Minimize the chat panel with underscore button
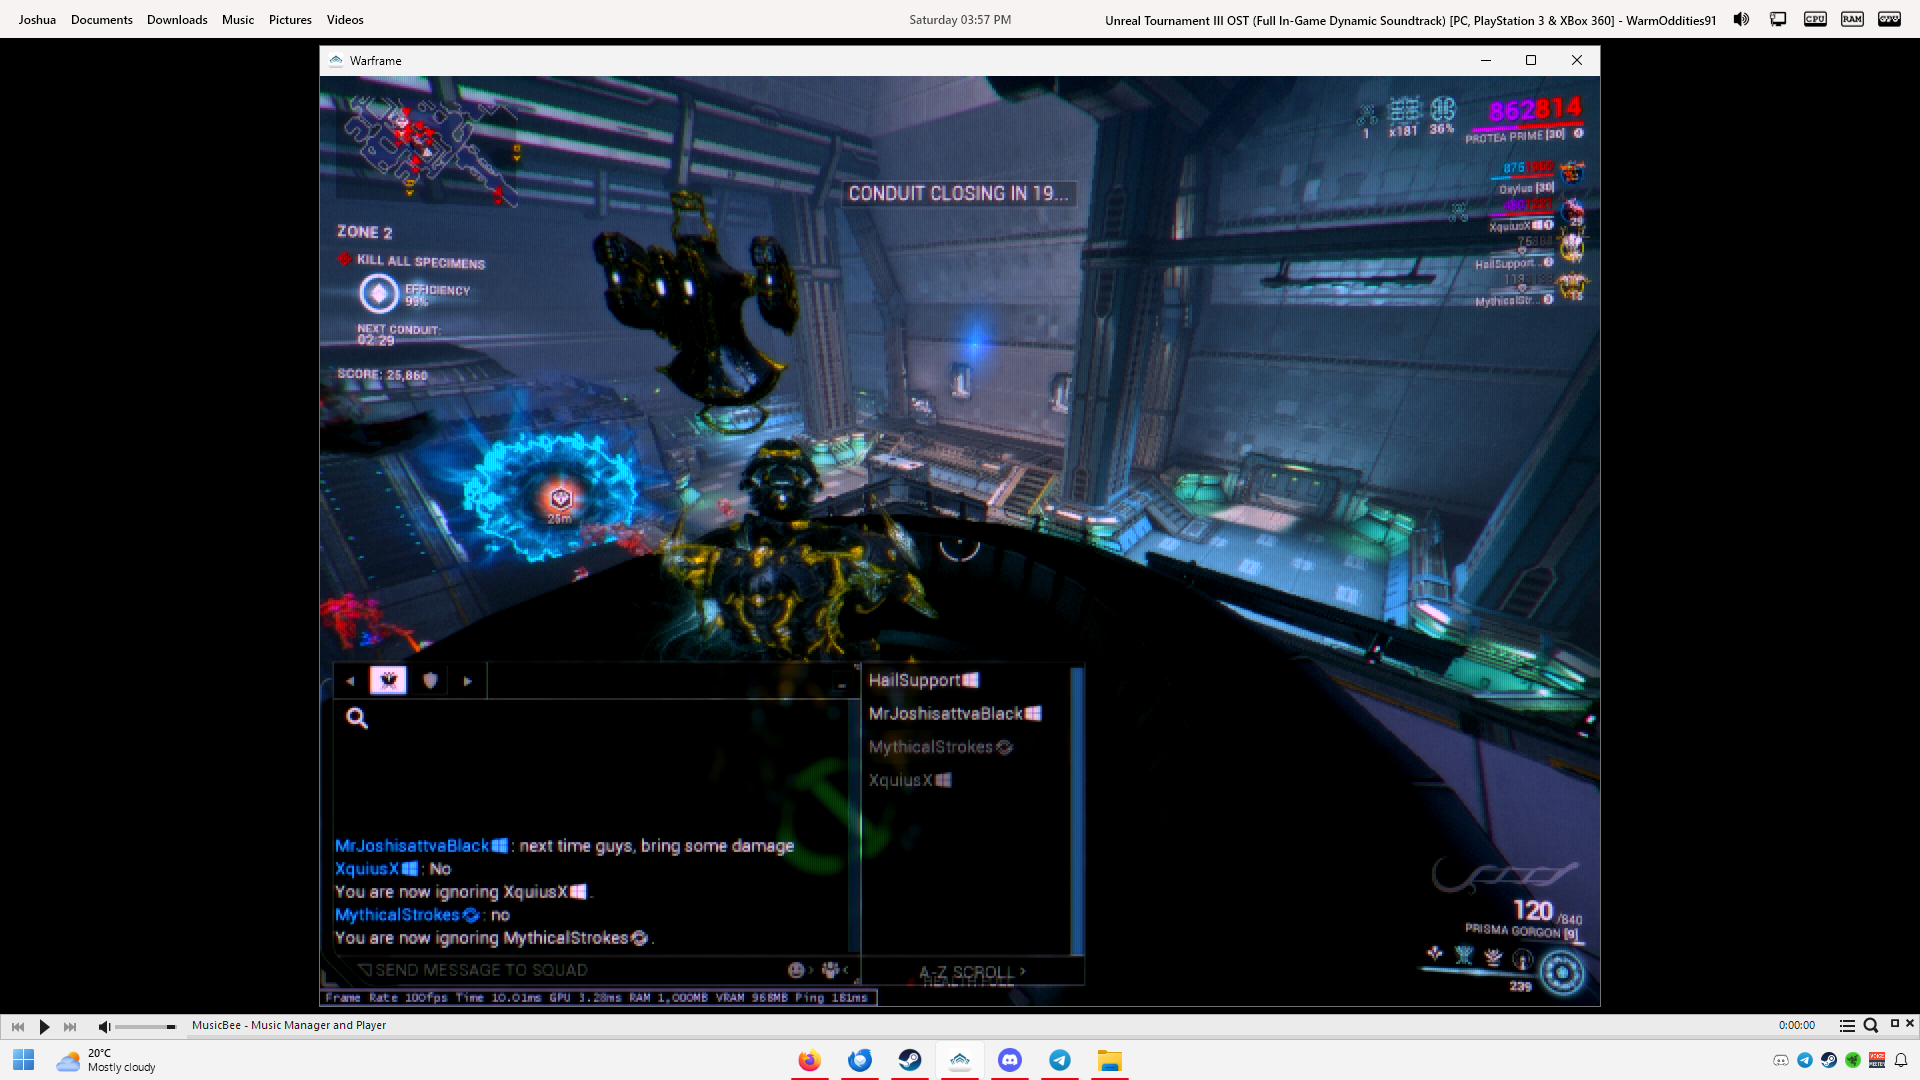1920x1080 pixels. pyautogui.click(x=842, y=684)
